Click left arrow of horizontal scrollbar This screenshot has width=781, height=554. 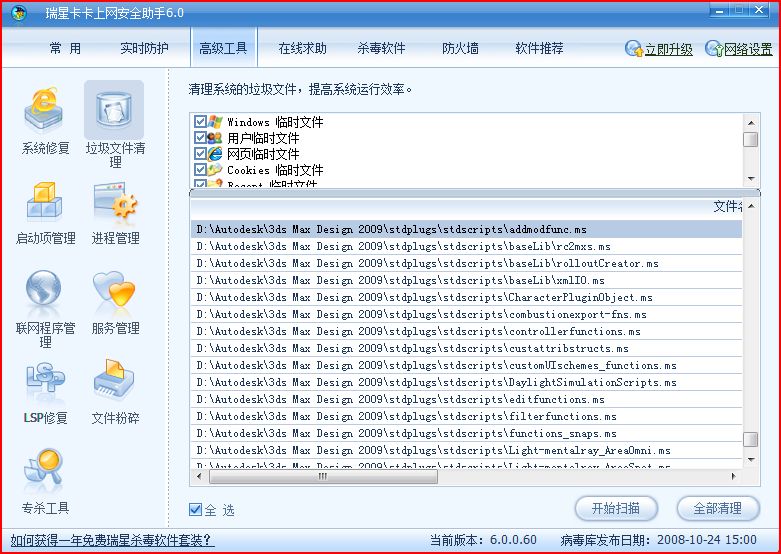point(199,476)
